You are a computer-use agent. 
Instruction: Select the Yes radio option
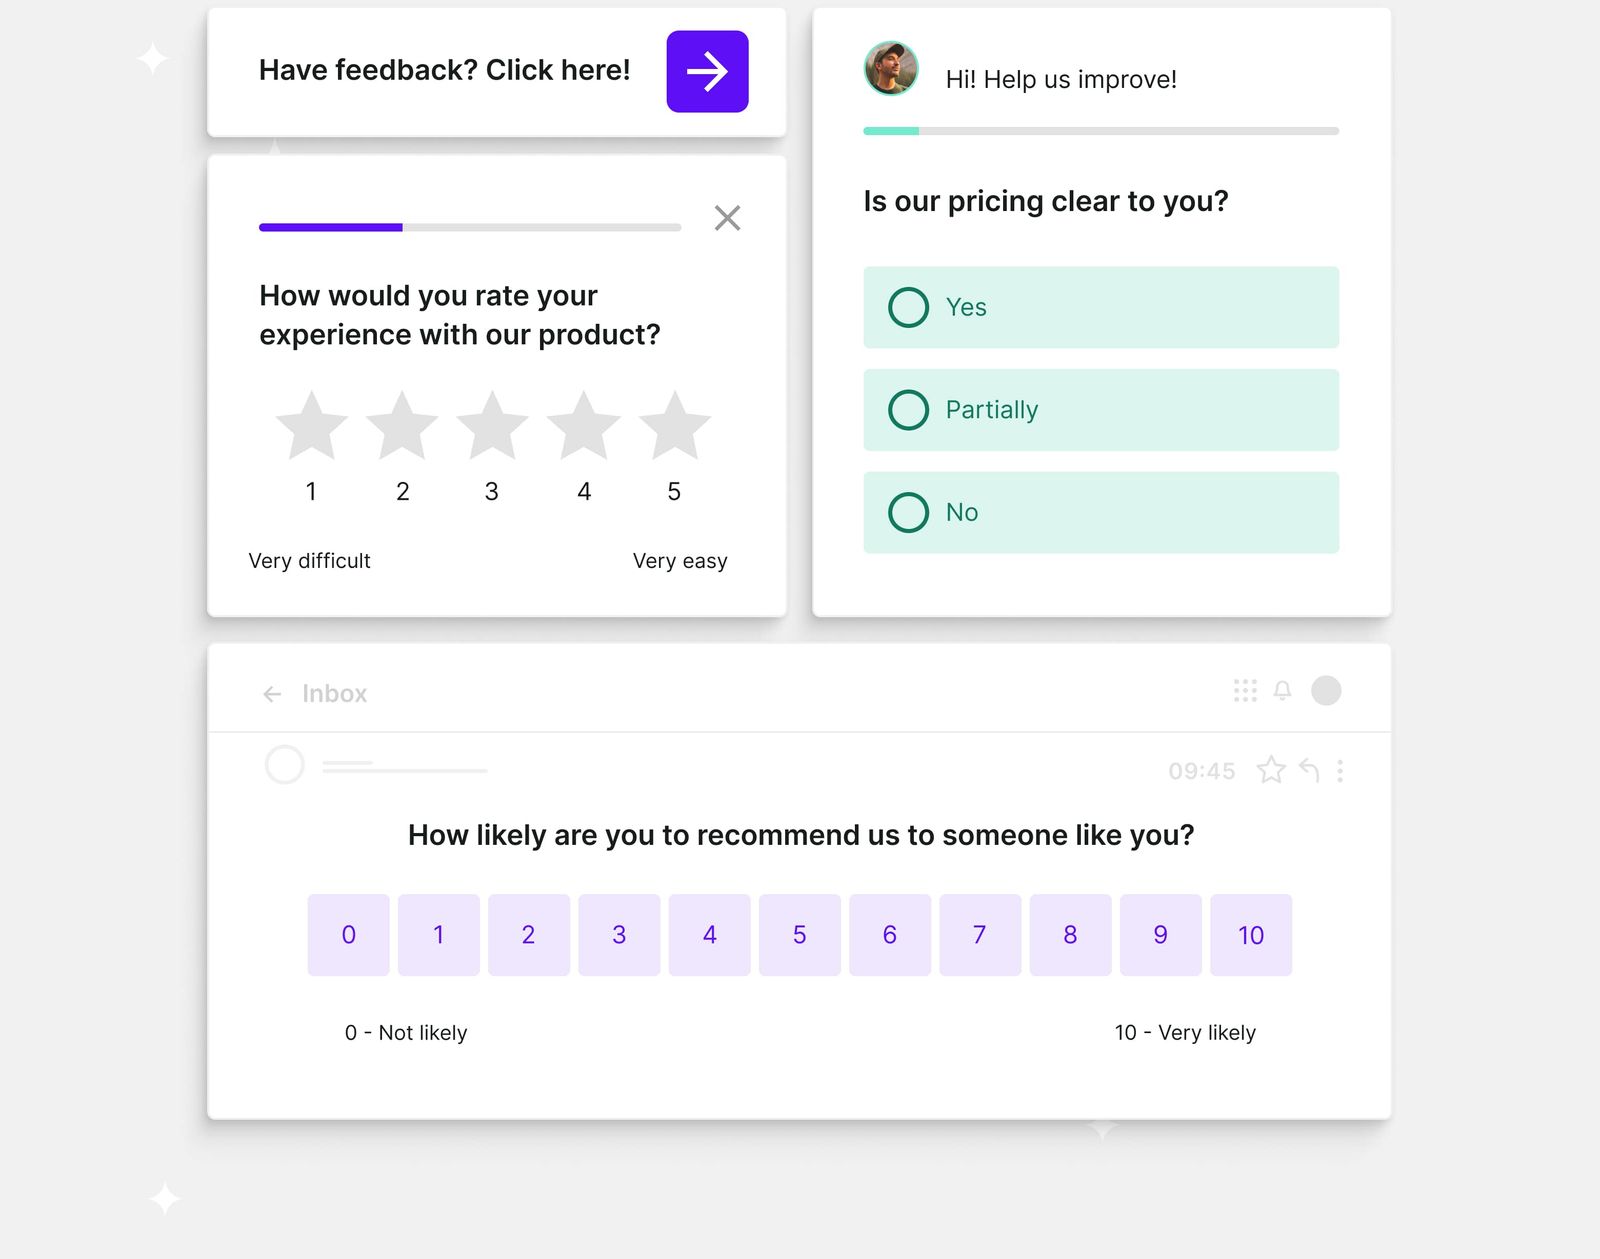909,308
